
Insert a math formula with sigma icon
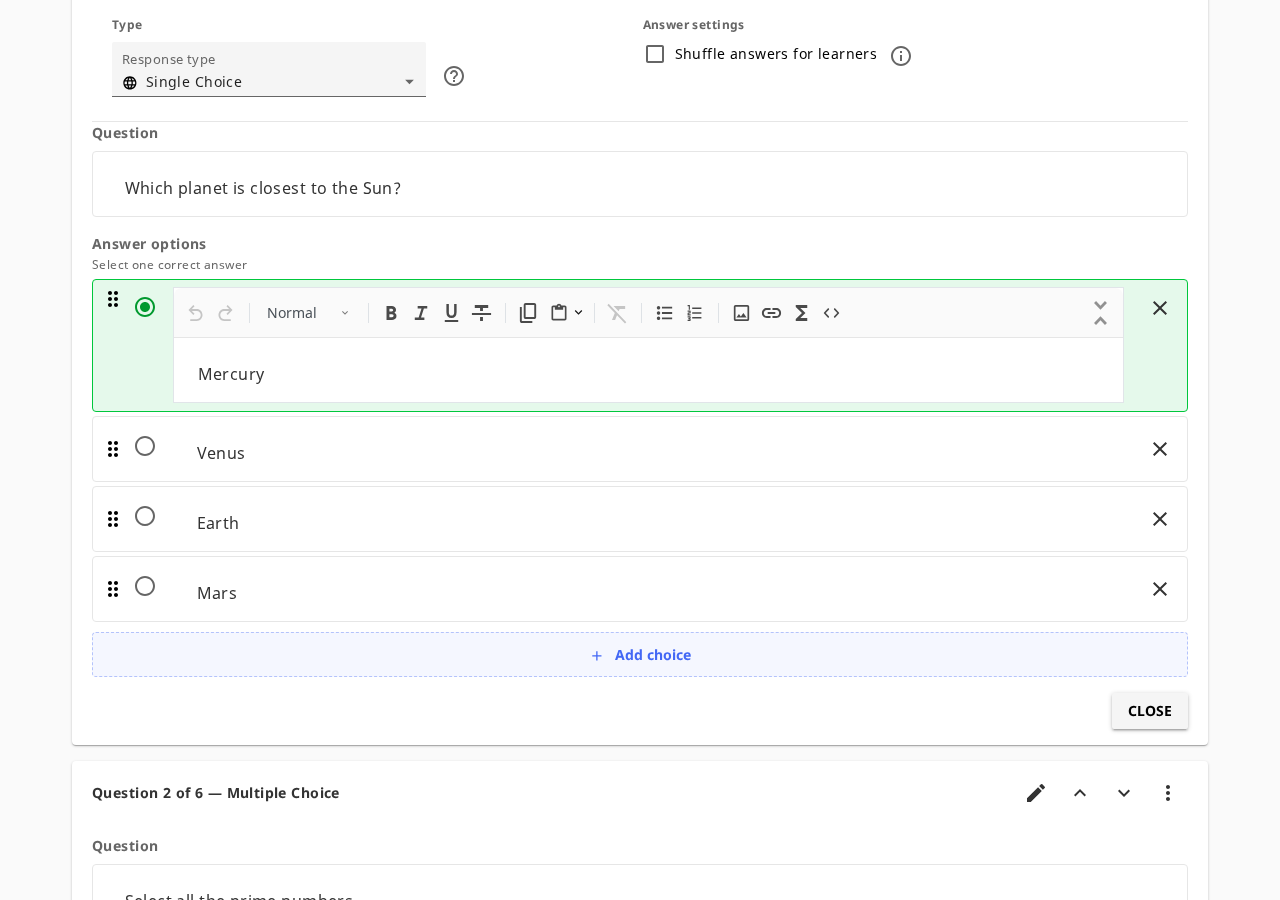click(801, 313)
